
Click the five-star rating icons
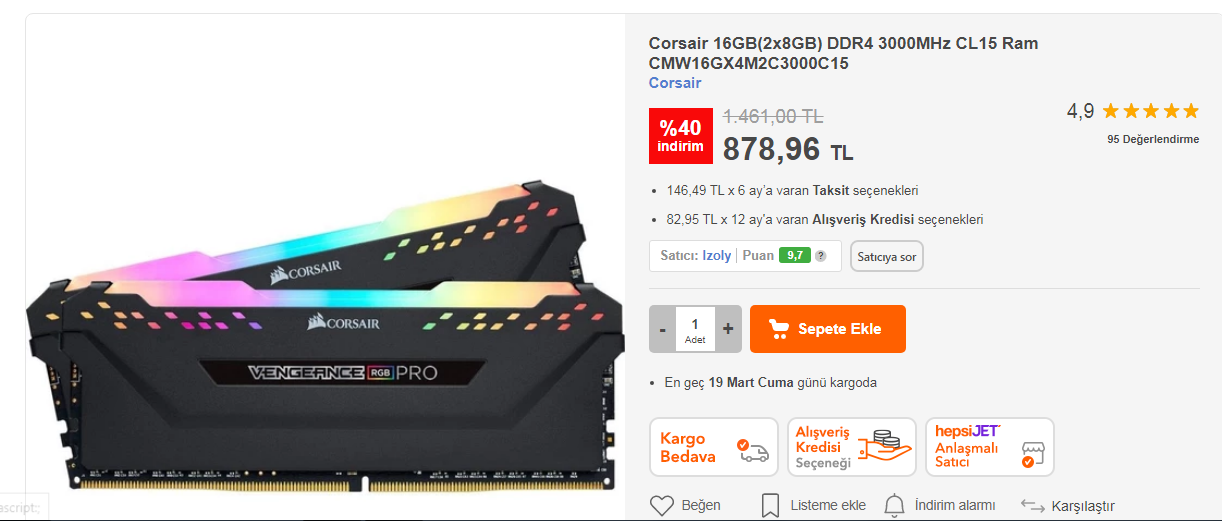1151,111
